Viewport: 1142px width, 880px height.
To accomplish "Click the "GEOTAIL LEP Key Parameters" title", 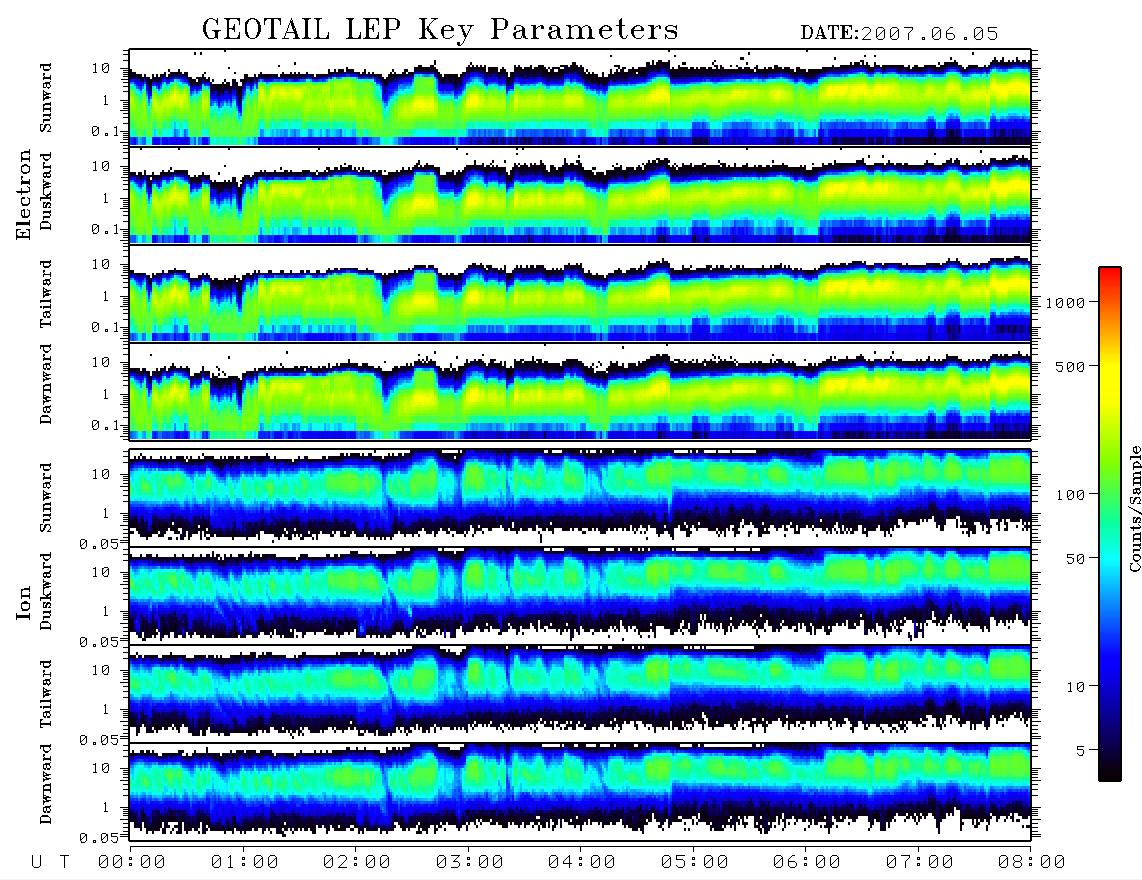I will 440,30.
